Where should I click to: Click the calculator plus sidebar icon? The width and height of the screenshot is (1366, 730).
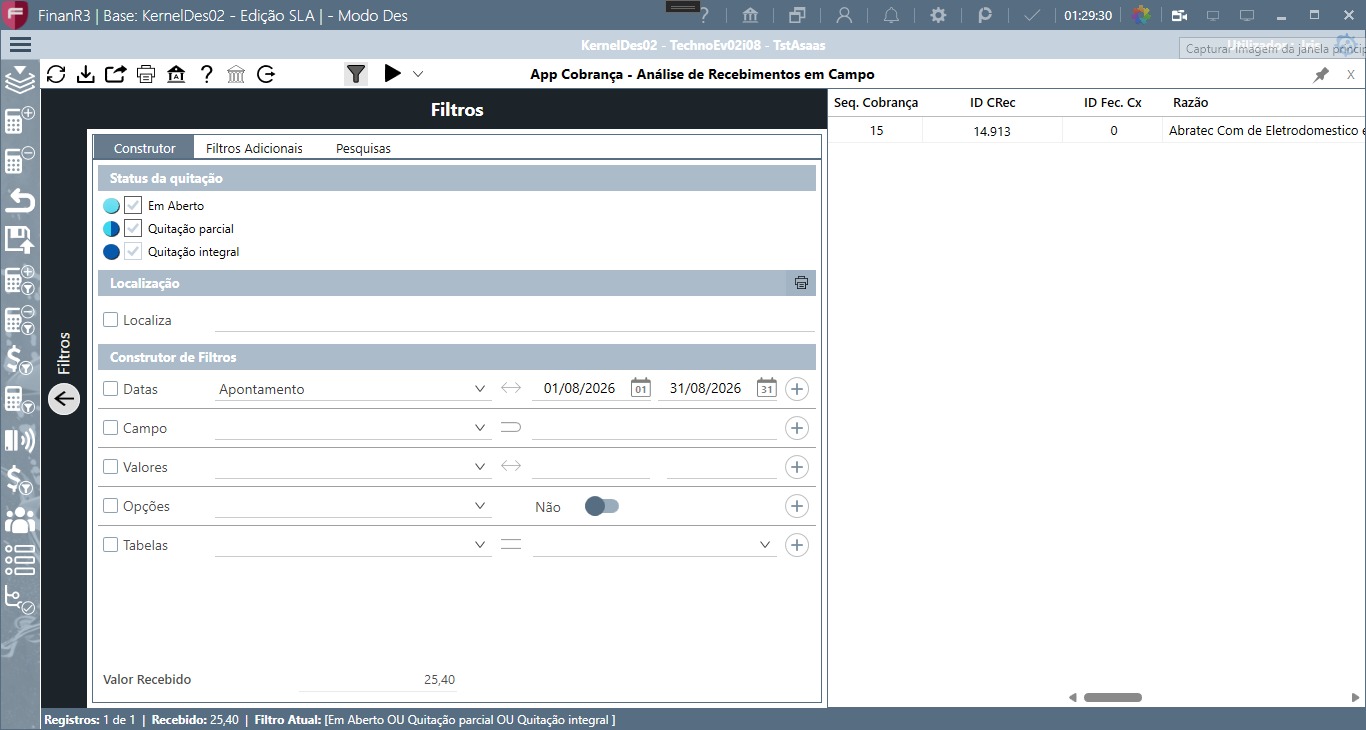tap(20, 121)
